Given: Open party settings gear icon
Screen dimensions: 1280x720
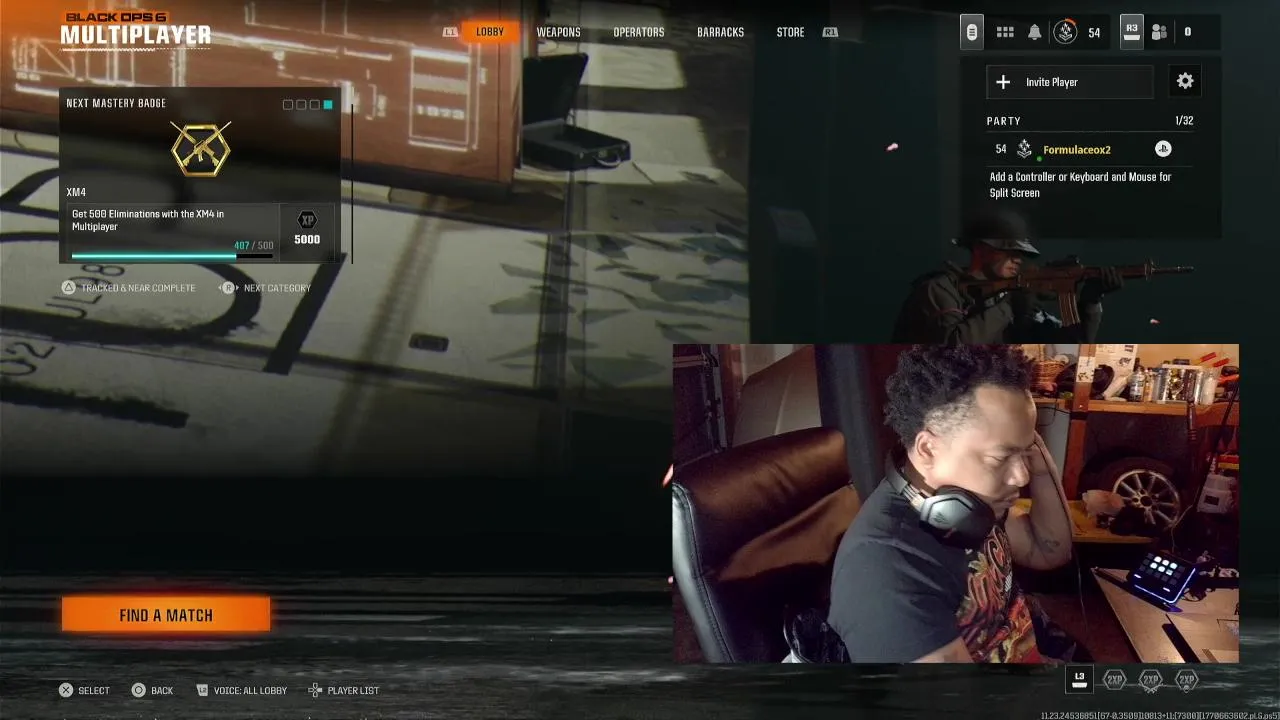Looking at the screenshot, I should 1185,82.
